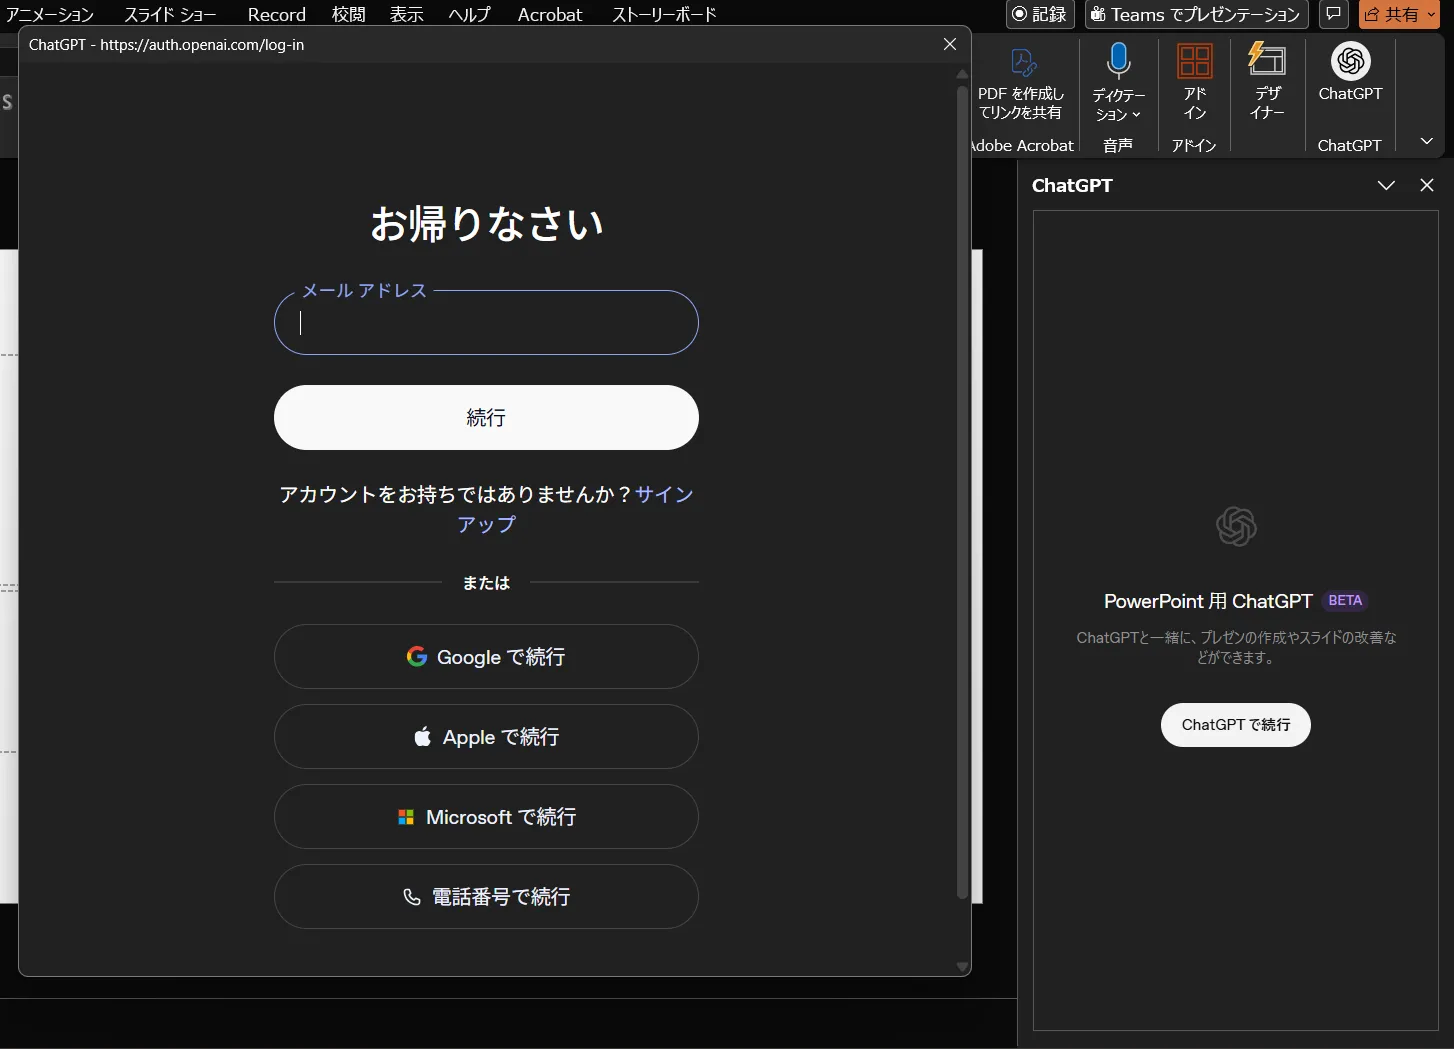
Task: Click Microsoft で続行 button
Action: [x=486, y=816]
